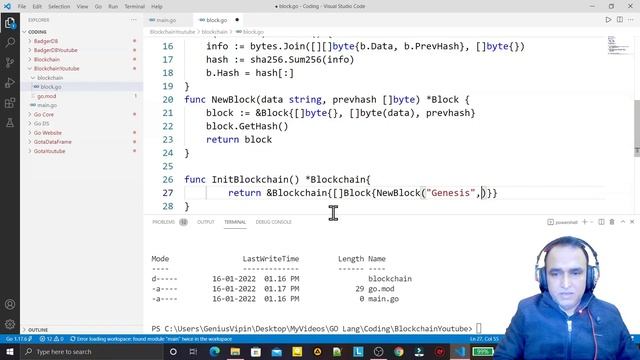Image resolution: width=640 pixels, height=360 pixels.
Task: Open the Help menu
Action: click(x=157, y=7)
